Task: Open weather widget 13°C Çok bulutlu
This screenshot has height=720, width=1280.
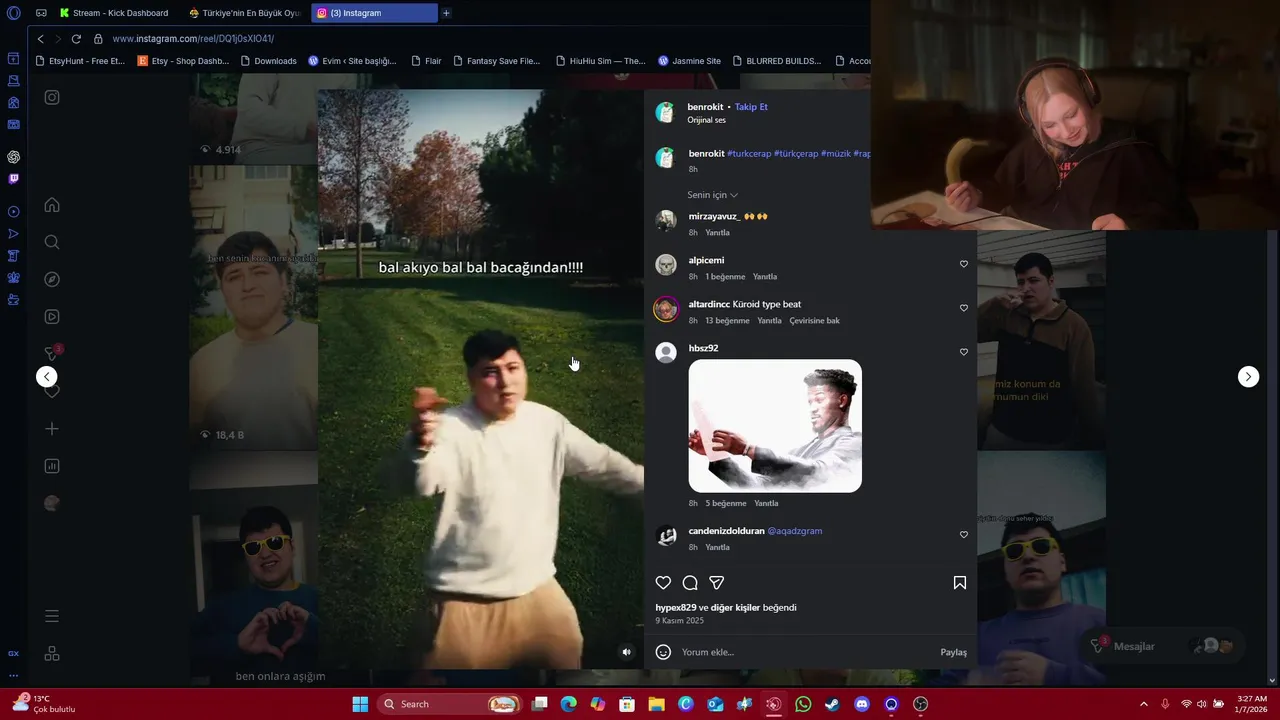Action: (43, 704)
